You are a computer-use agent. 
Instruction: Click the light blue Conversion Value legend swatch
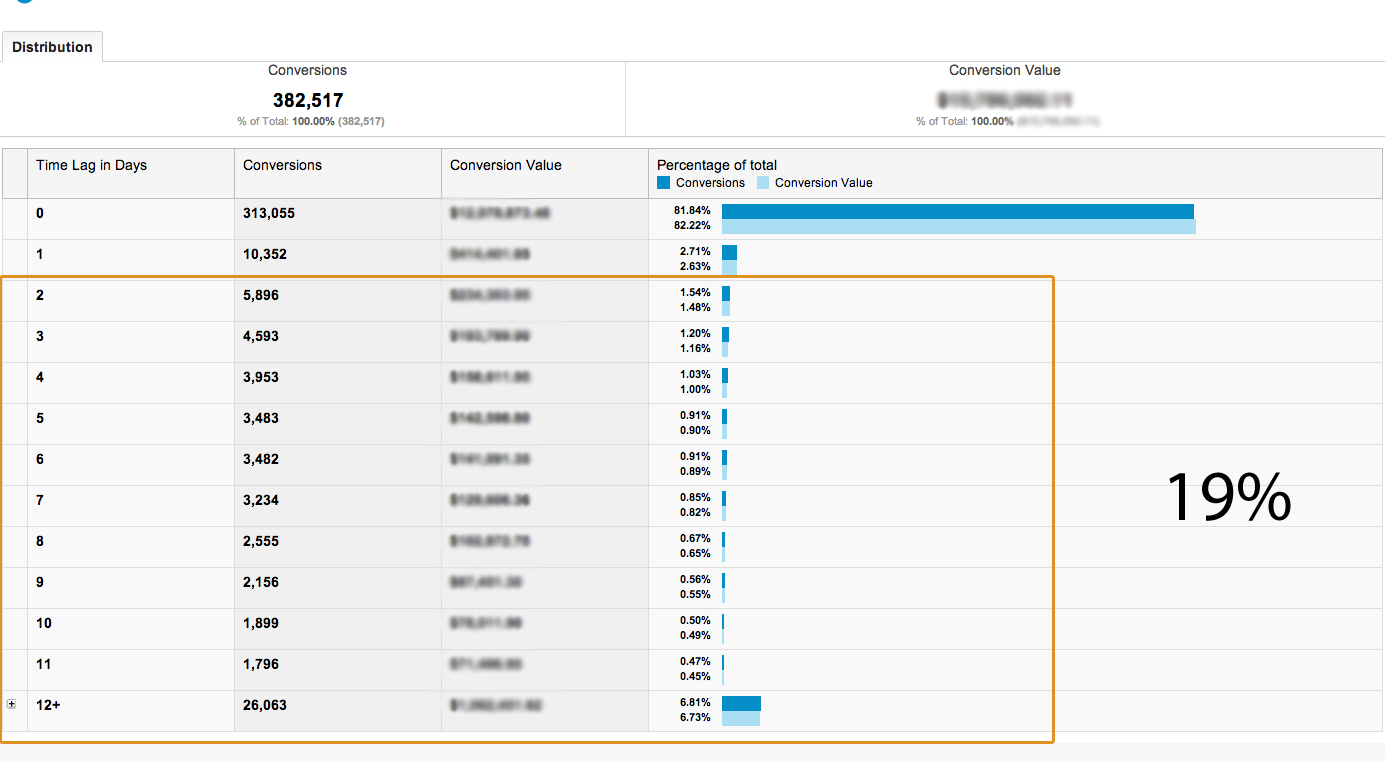[763, 183]
